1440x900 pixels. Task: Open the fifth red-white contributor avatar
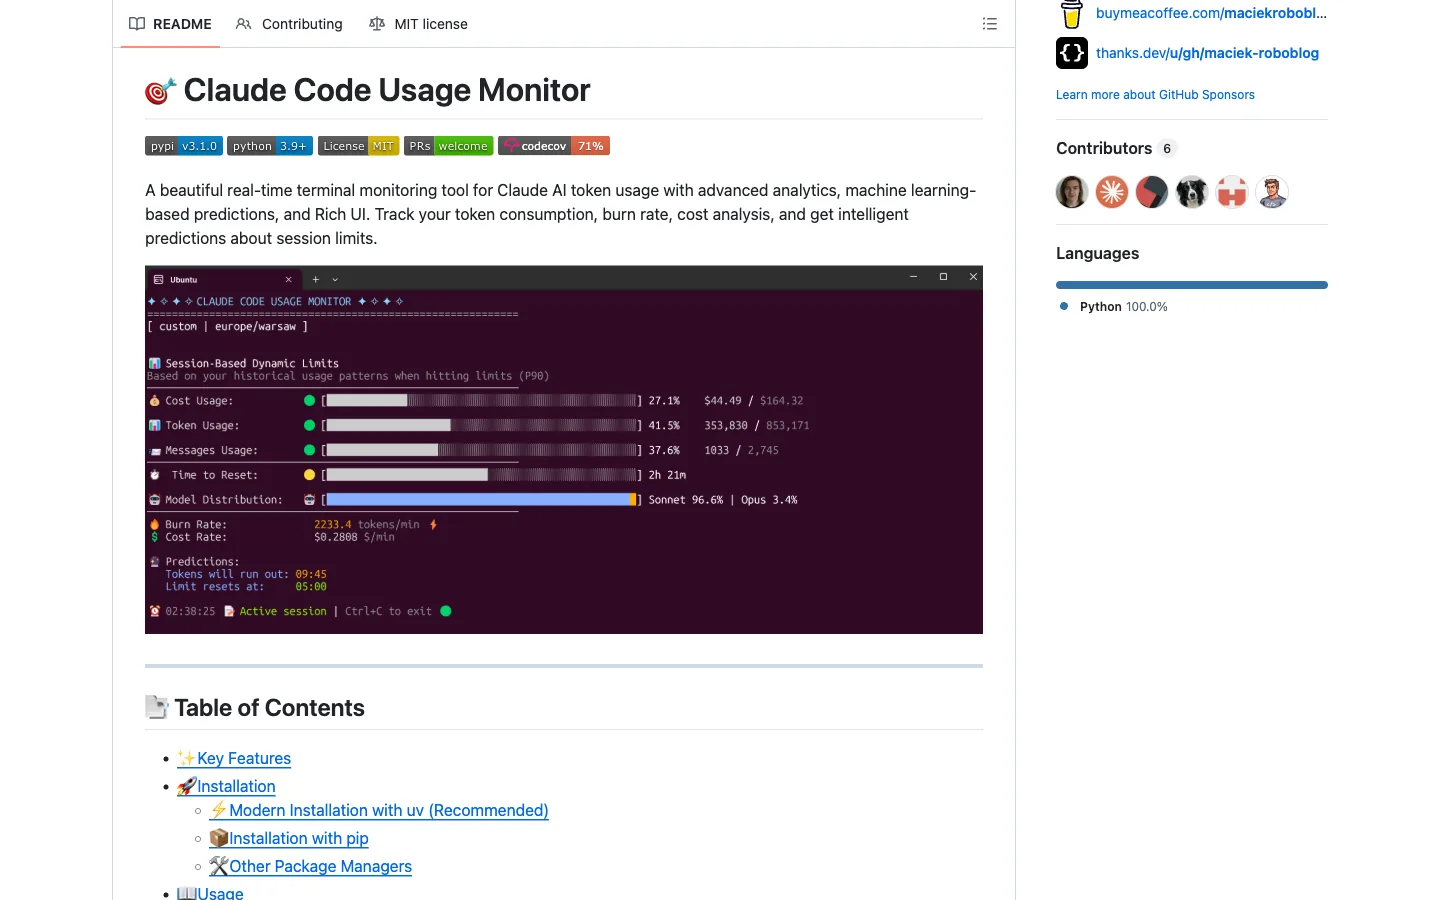click(x=1232, y=192)
